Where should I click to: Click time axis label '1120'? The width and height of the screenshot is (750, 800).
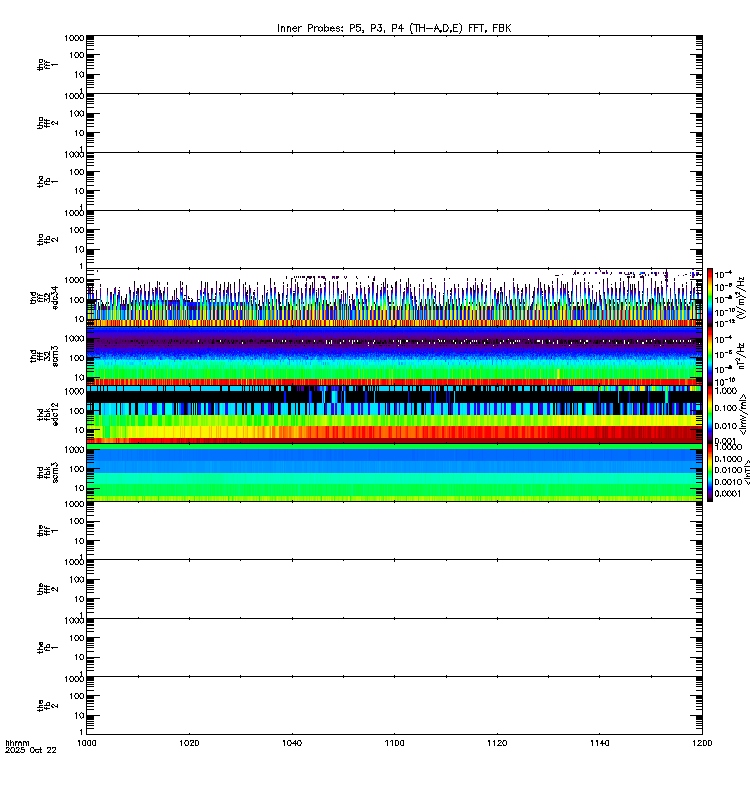point(497,743)
